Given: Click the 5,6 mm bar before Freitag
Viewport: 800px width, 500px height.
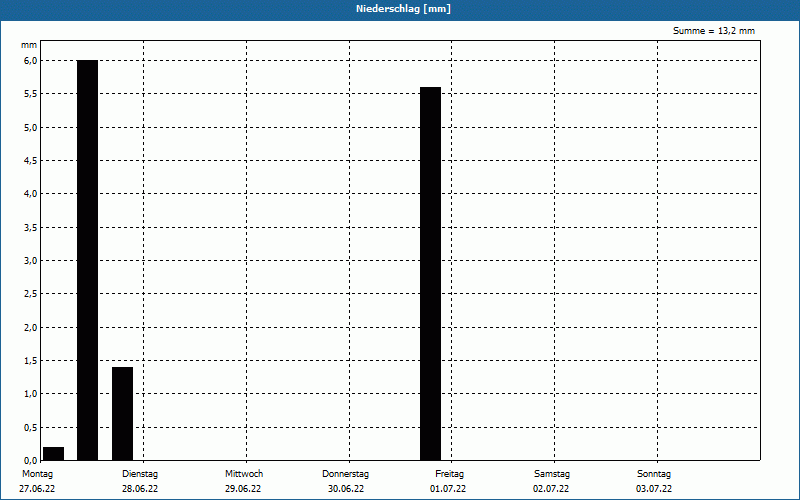Looking at the screenshot, I should coord(430,273).
